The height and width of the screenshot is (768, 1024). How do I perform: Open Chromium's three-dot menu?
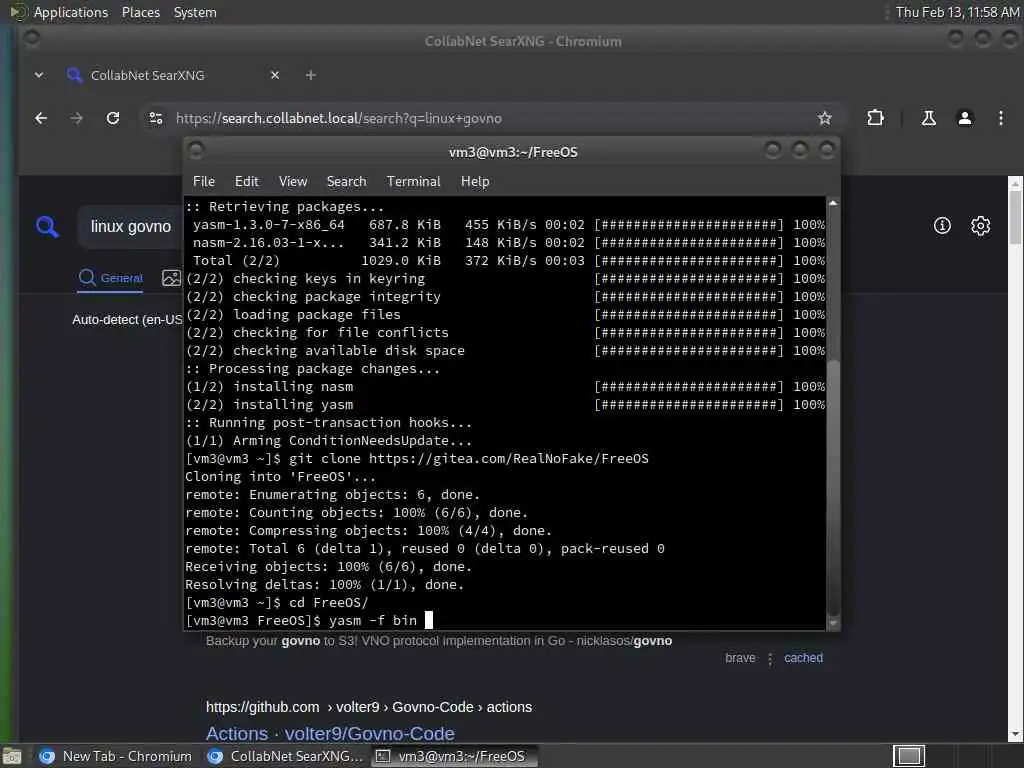coord(1000,118)
